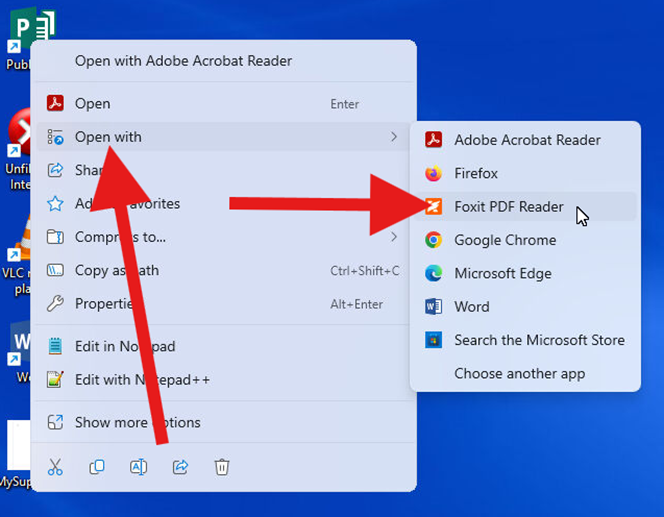Select the Microsoft Edge icon
The image size is (664, 517).
click(x=433, y=273)
